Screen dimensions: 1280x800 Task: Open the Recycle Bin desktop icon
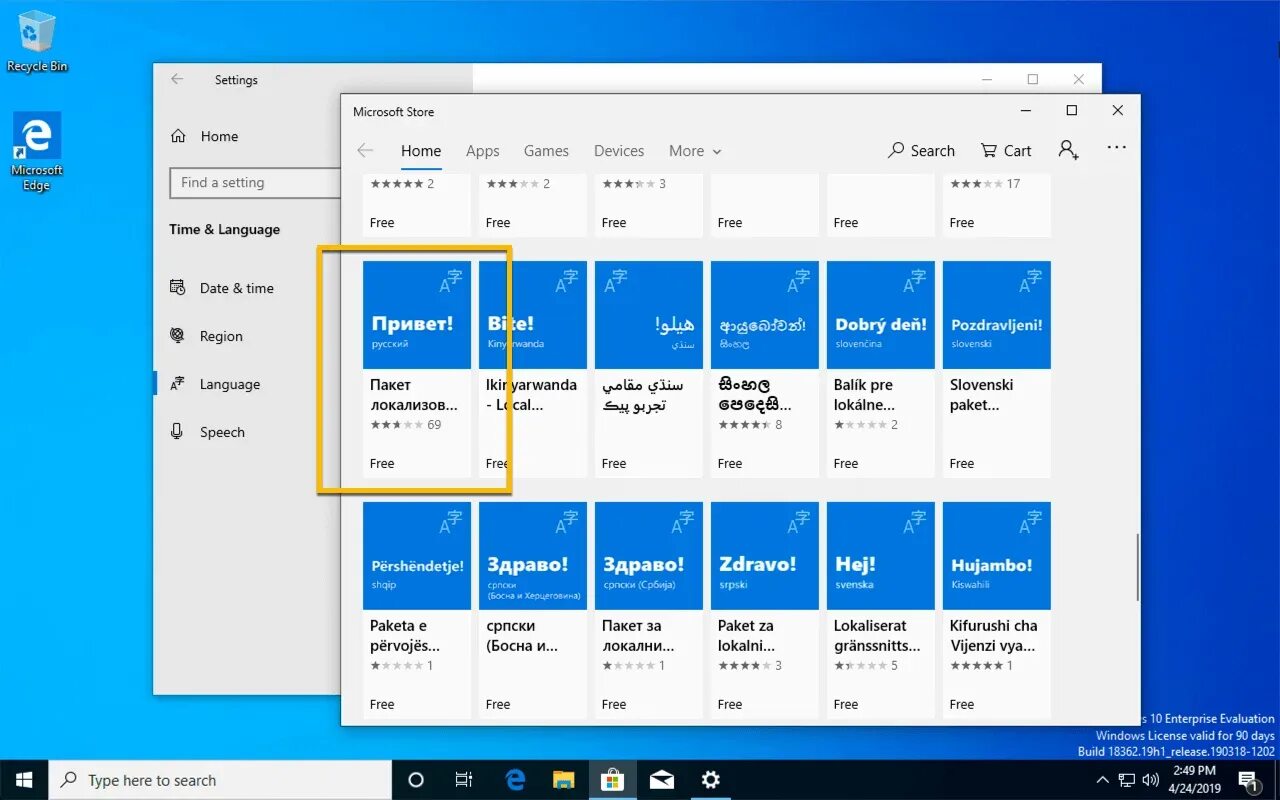coord(37,42)
